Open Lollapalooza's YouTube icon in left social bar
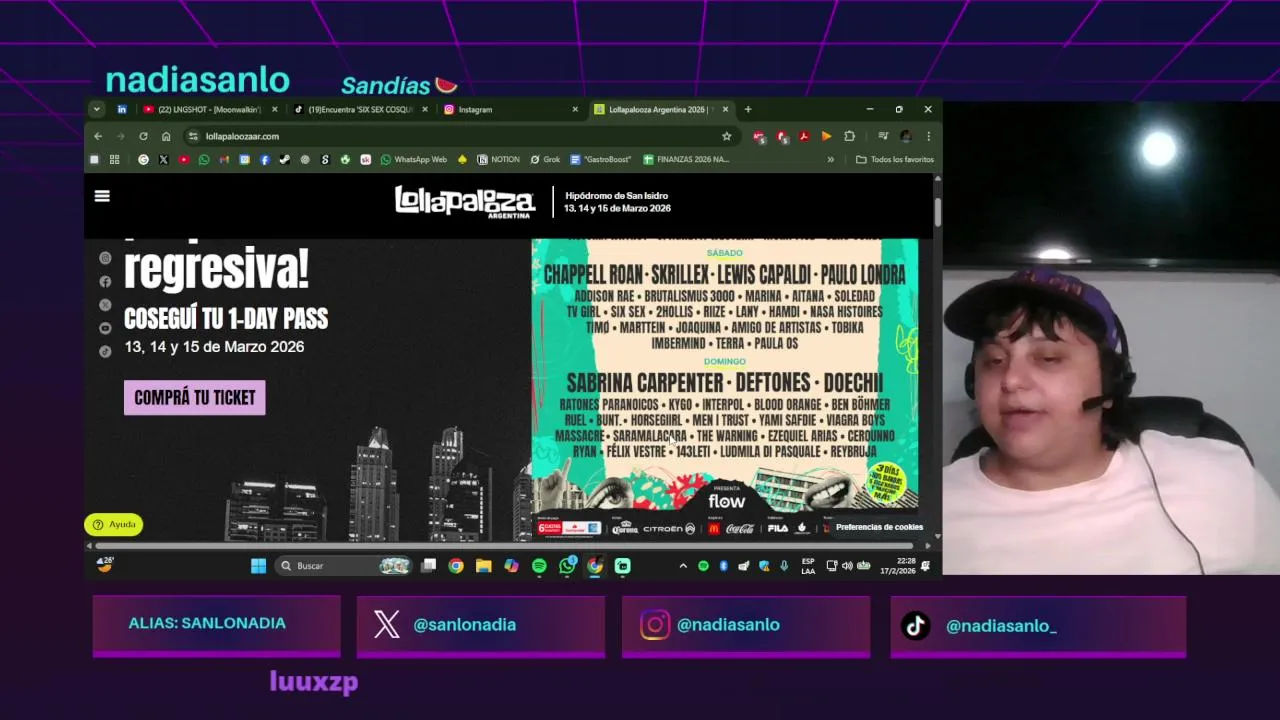The image size is (1280, 720). [105, 328]
